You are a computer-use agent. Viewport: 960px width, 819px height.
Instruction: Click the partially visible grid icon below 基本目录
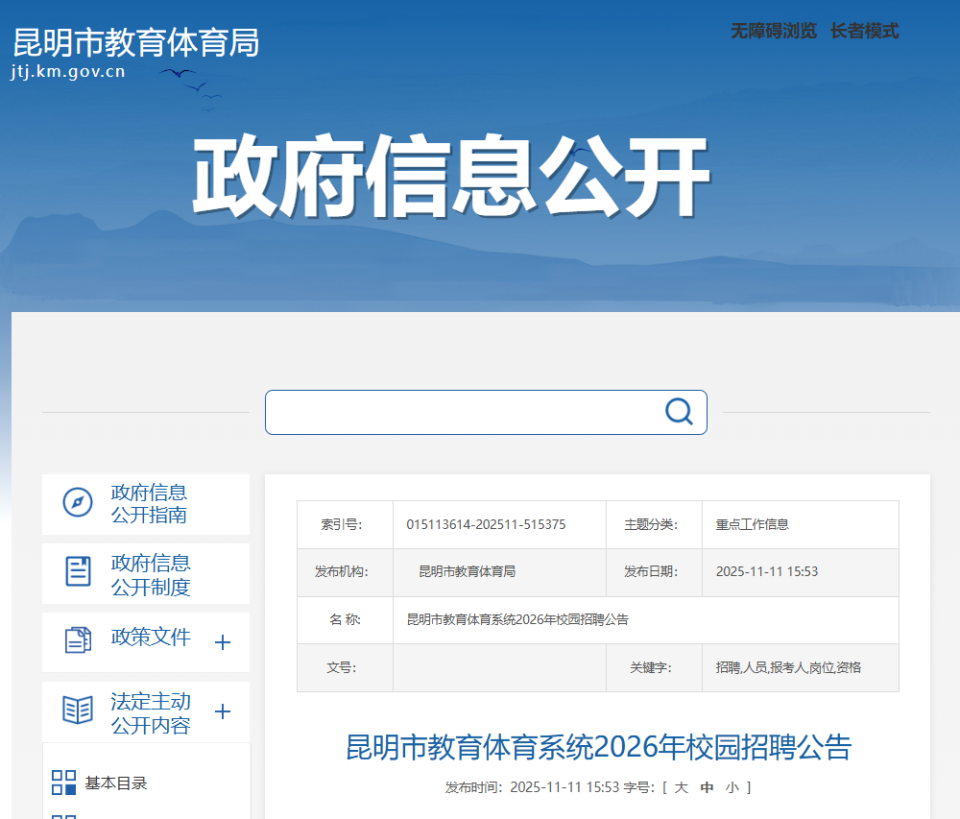click(x=63, y=815)
